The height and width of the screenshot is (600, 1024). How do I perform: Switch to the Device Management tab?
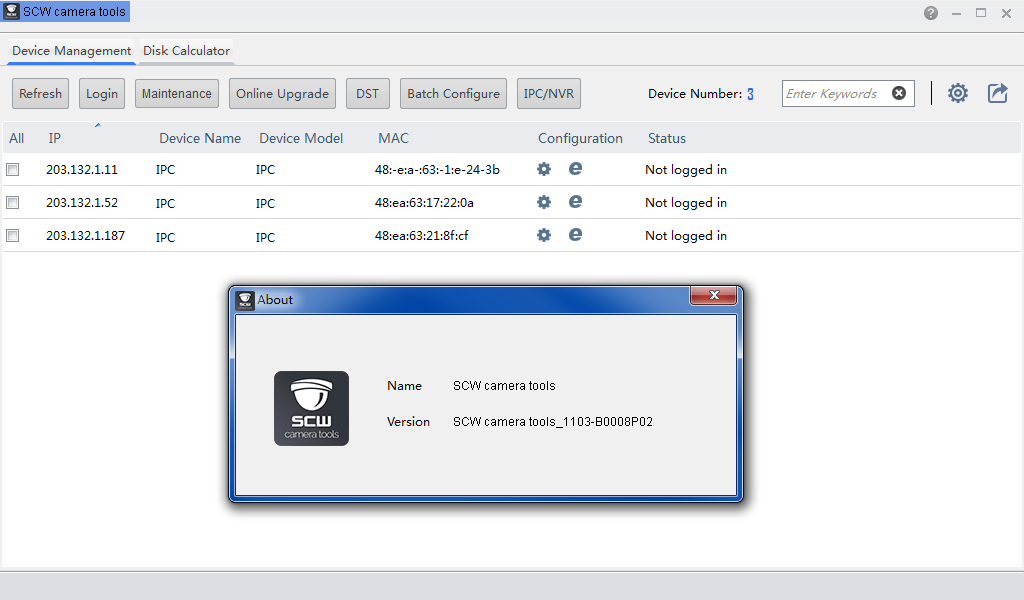point(71,50)
